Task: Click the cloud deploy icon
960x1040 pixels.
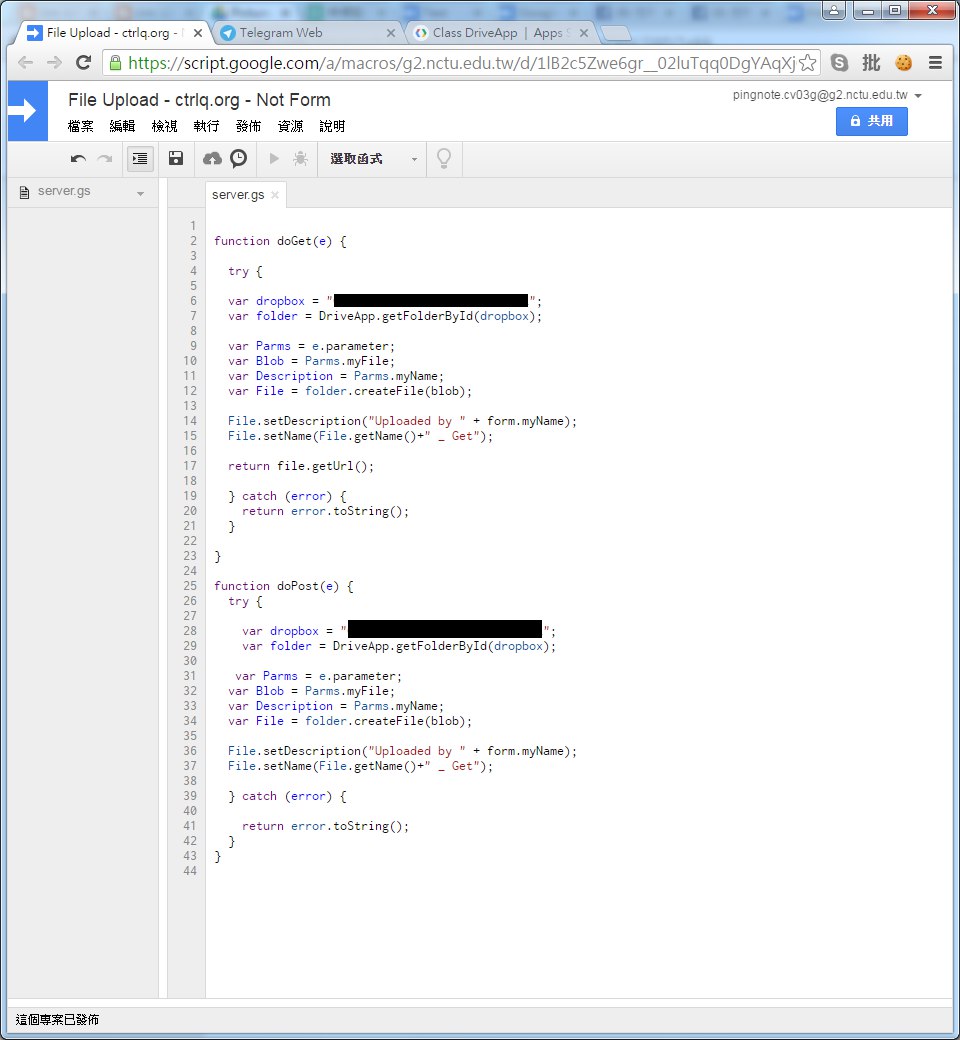Action: click(x=212, y=158)
